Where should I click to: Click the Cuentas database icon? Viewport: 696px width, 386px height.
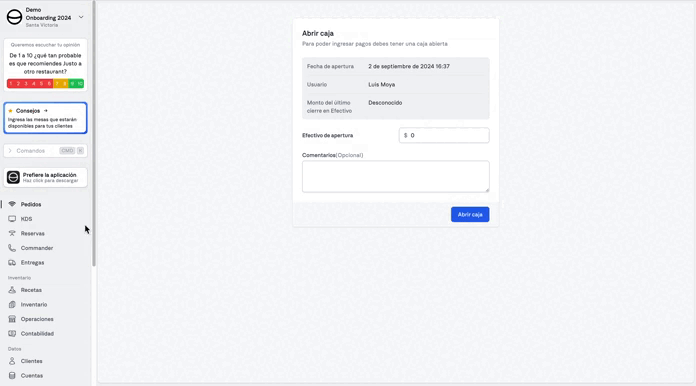point(12,375)
